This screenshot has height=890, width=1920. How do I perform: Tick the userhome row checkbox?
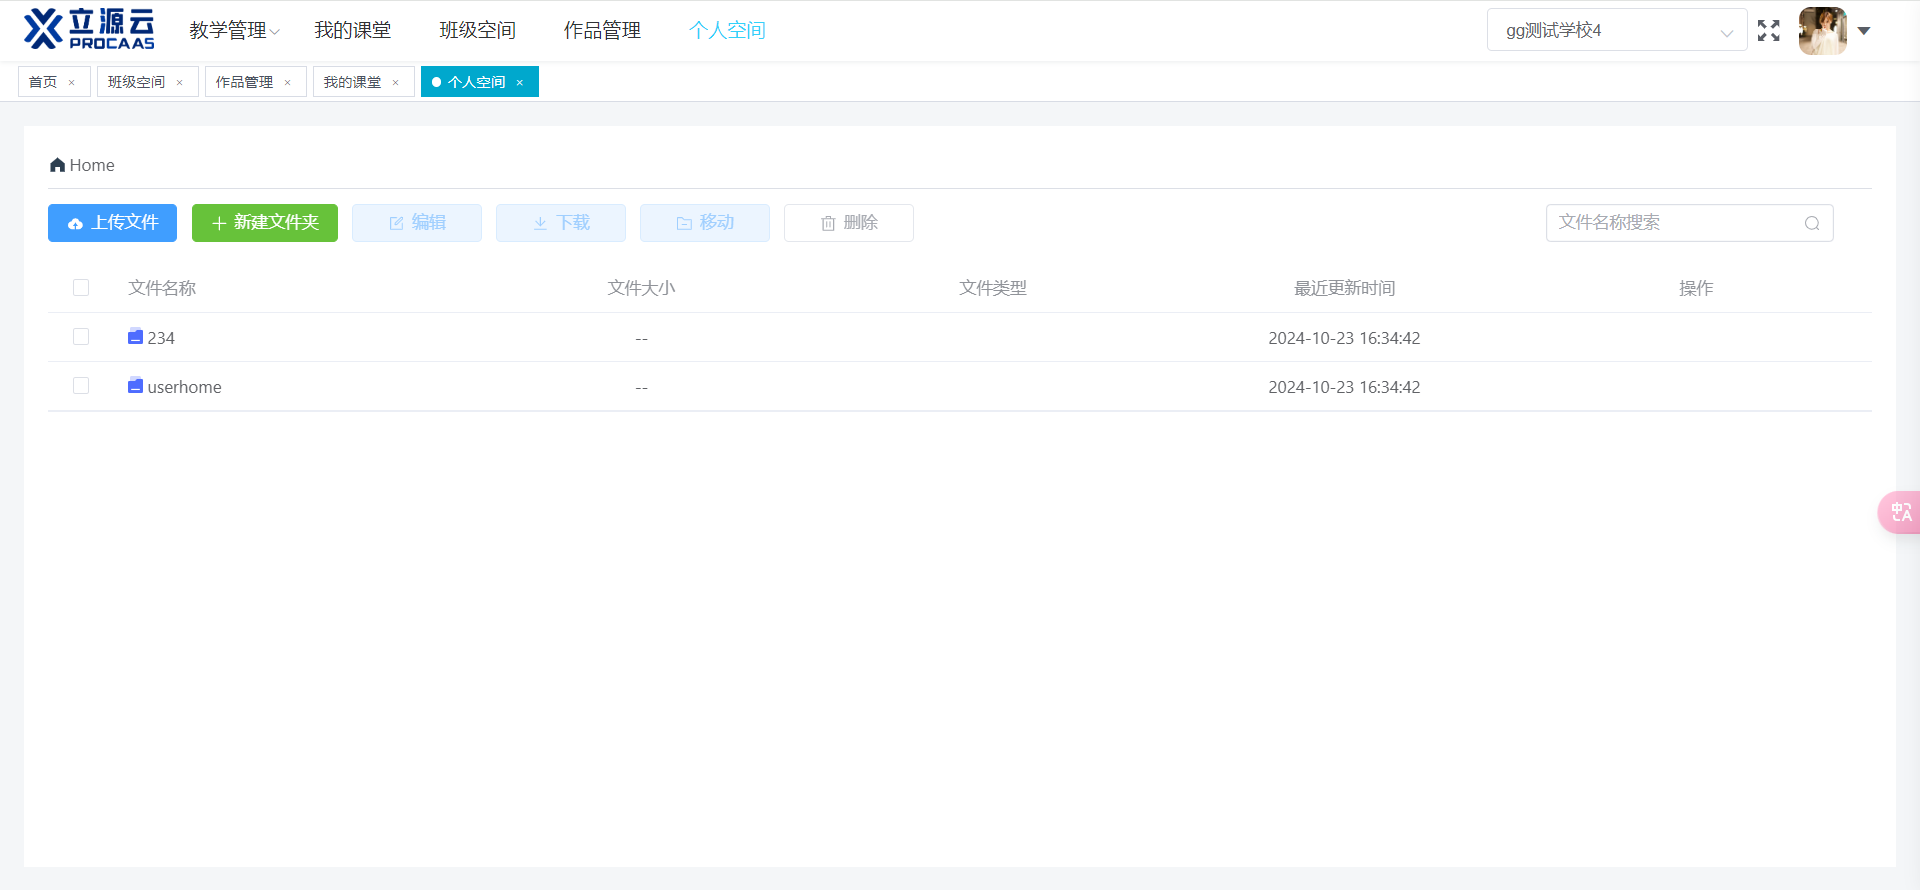click(81, 386)
